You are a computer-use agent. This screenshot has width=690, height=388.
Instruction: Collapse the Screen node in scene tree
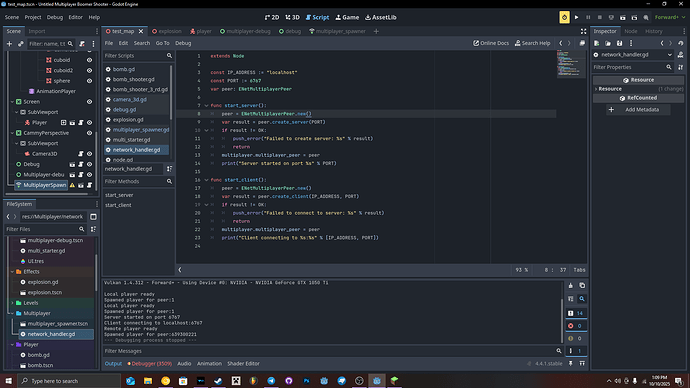pos(12,102)
